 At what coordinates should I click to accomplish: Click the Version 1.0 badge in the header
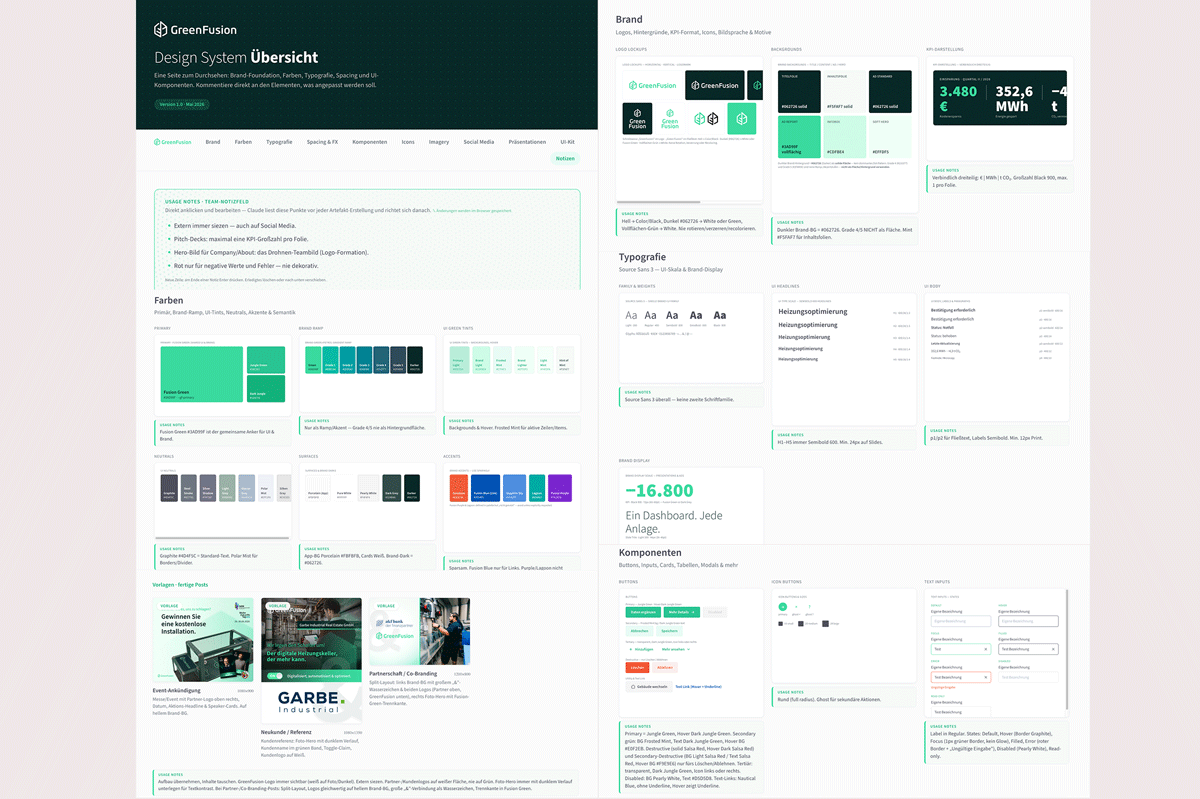click(180, 104)
